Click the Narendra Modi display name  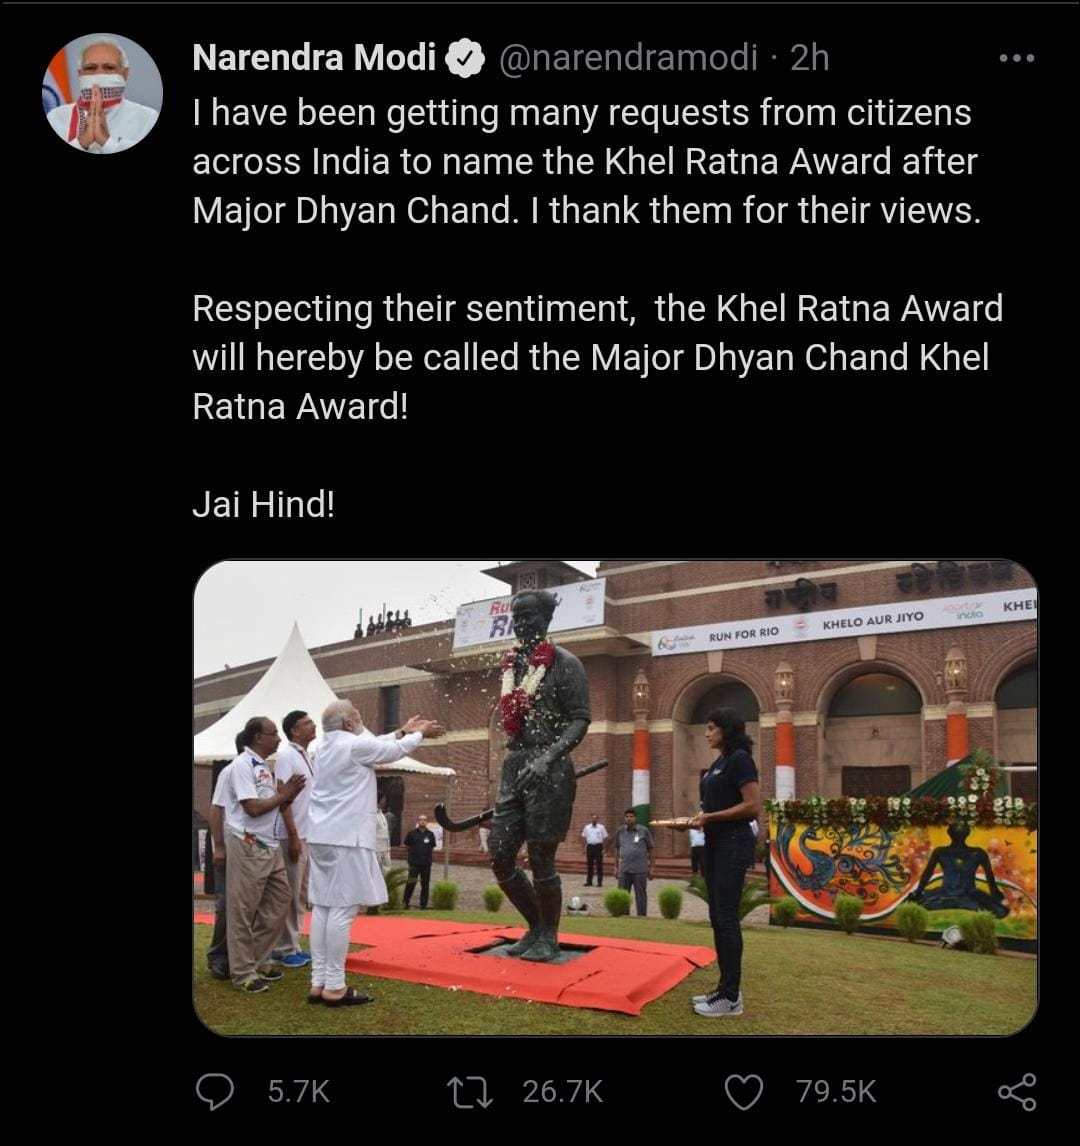coord(314,58)
